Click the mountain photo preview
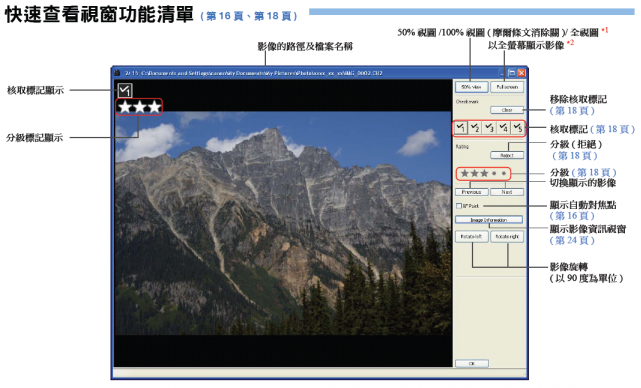This screenshot has width=641, height=388. (283, 223)
